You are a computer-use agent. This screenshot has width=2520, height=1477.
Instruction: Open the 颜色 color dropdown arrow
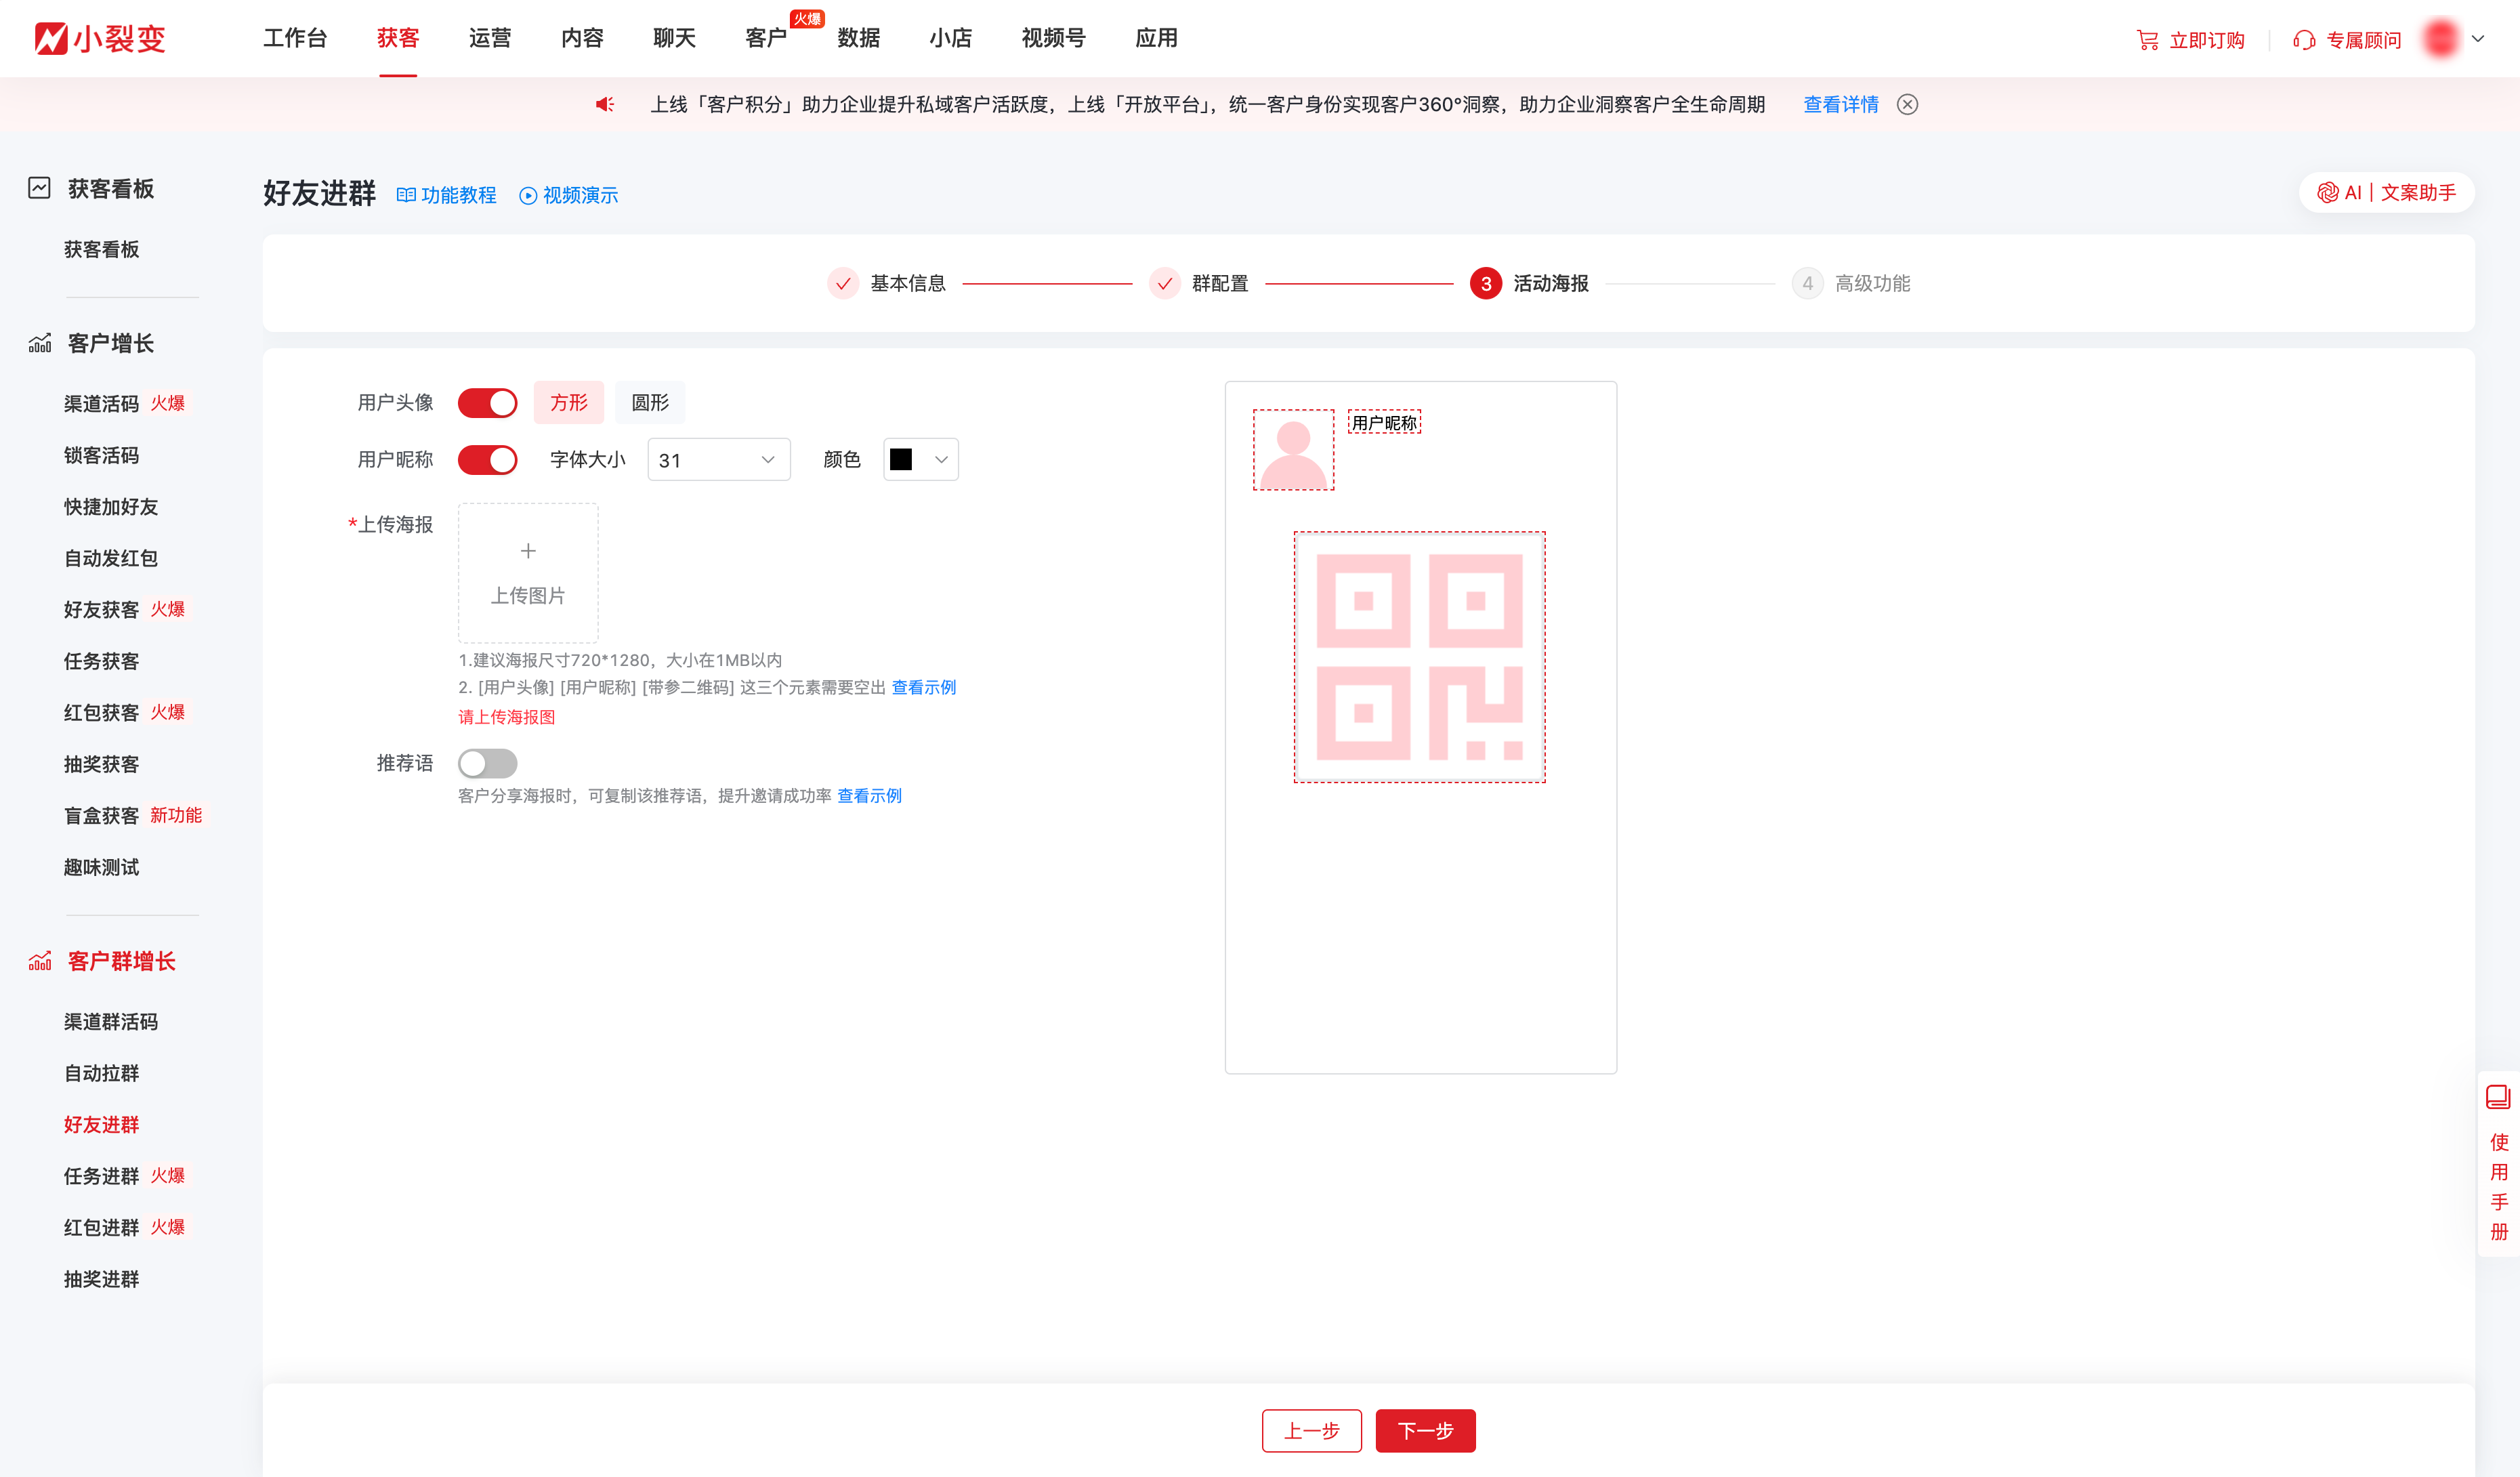click(x=941, y=459)
